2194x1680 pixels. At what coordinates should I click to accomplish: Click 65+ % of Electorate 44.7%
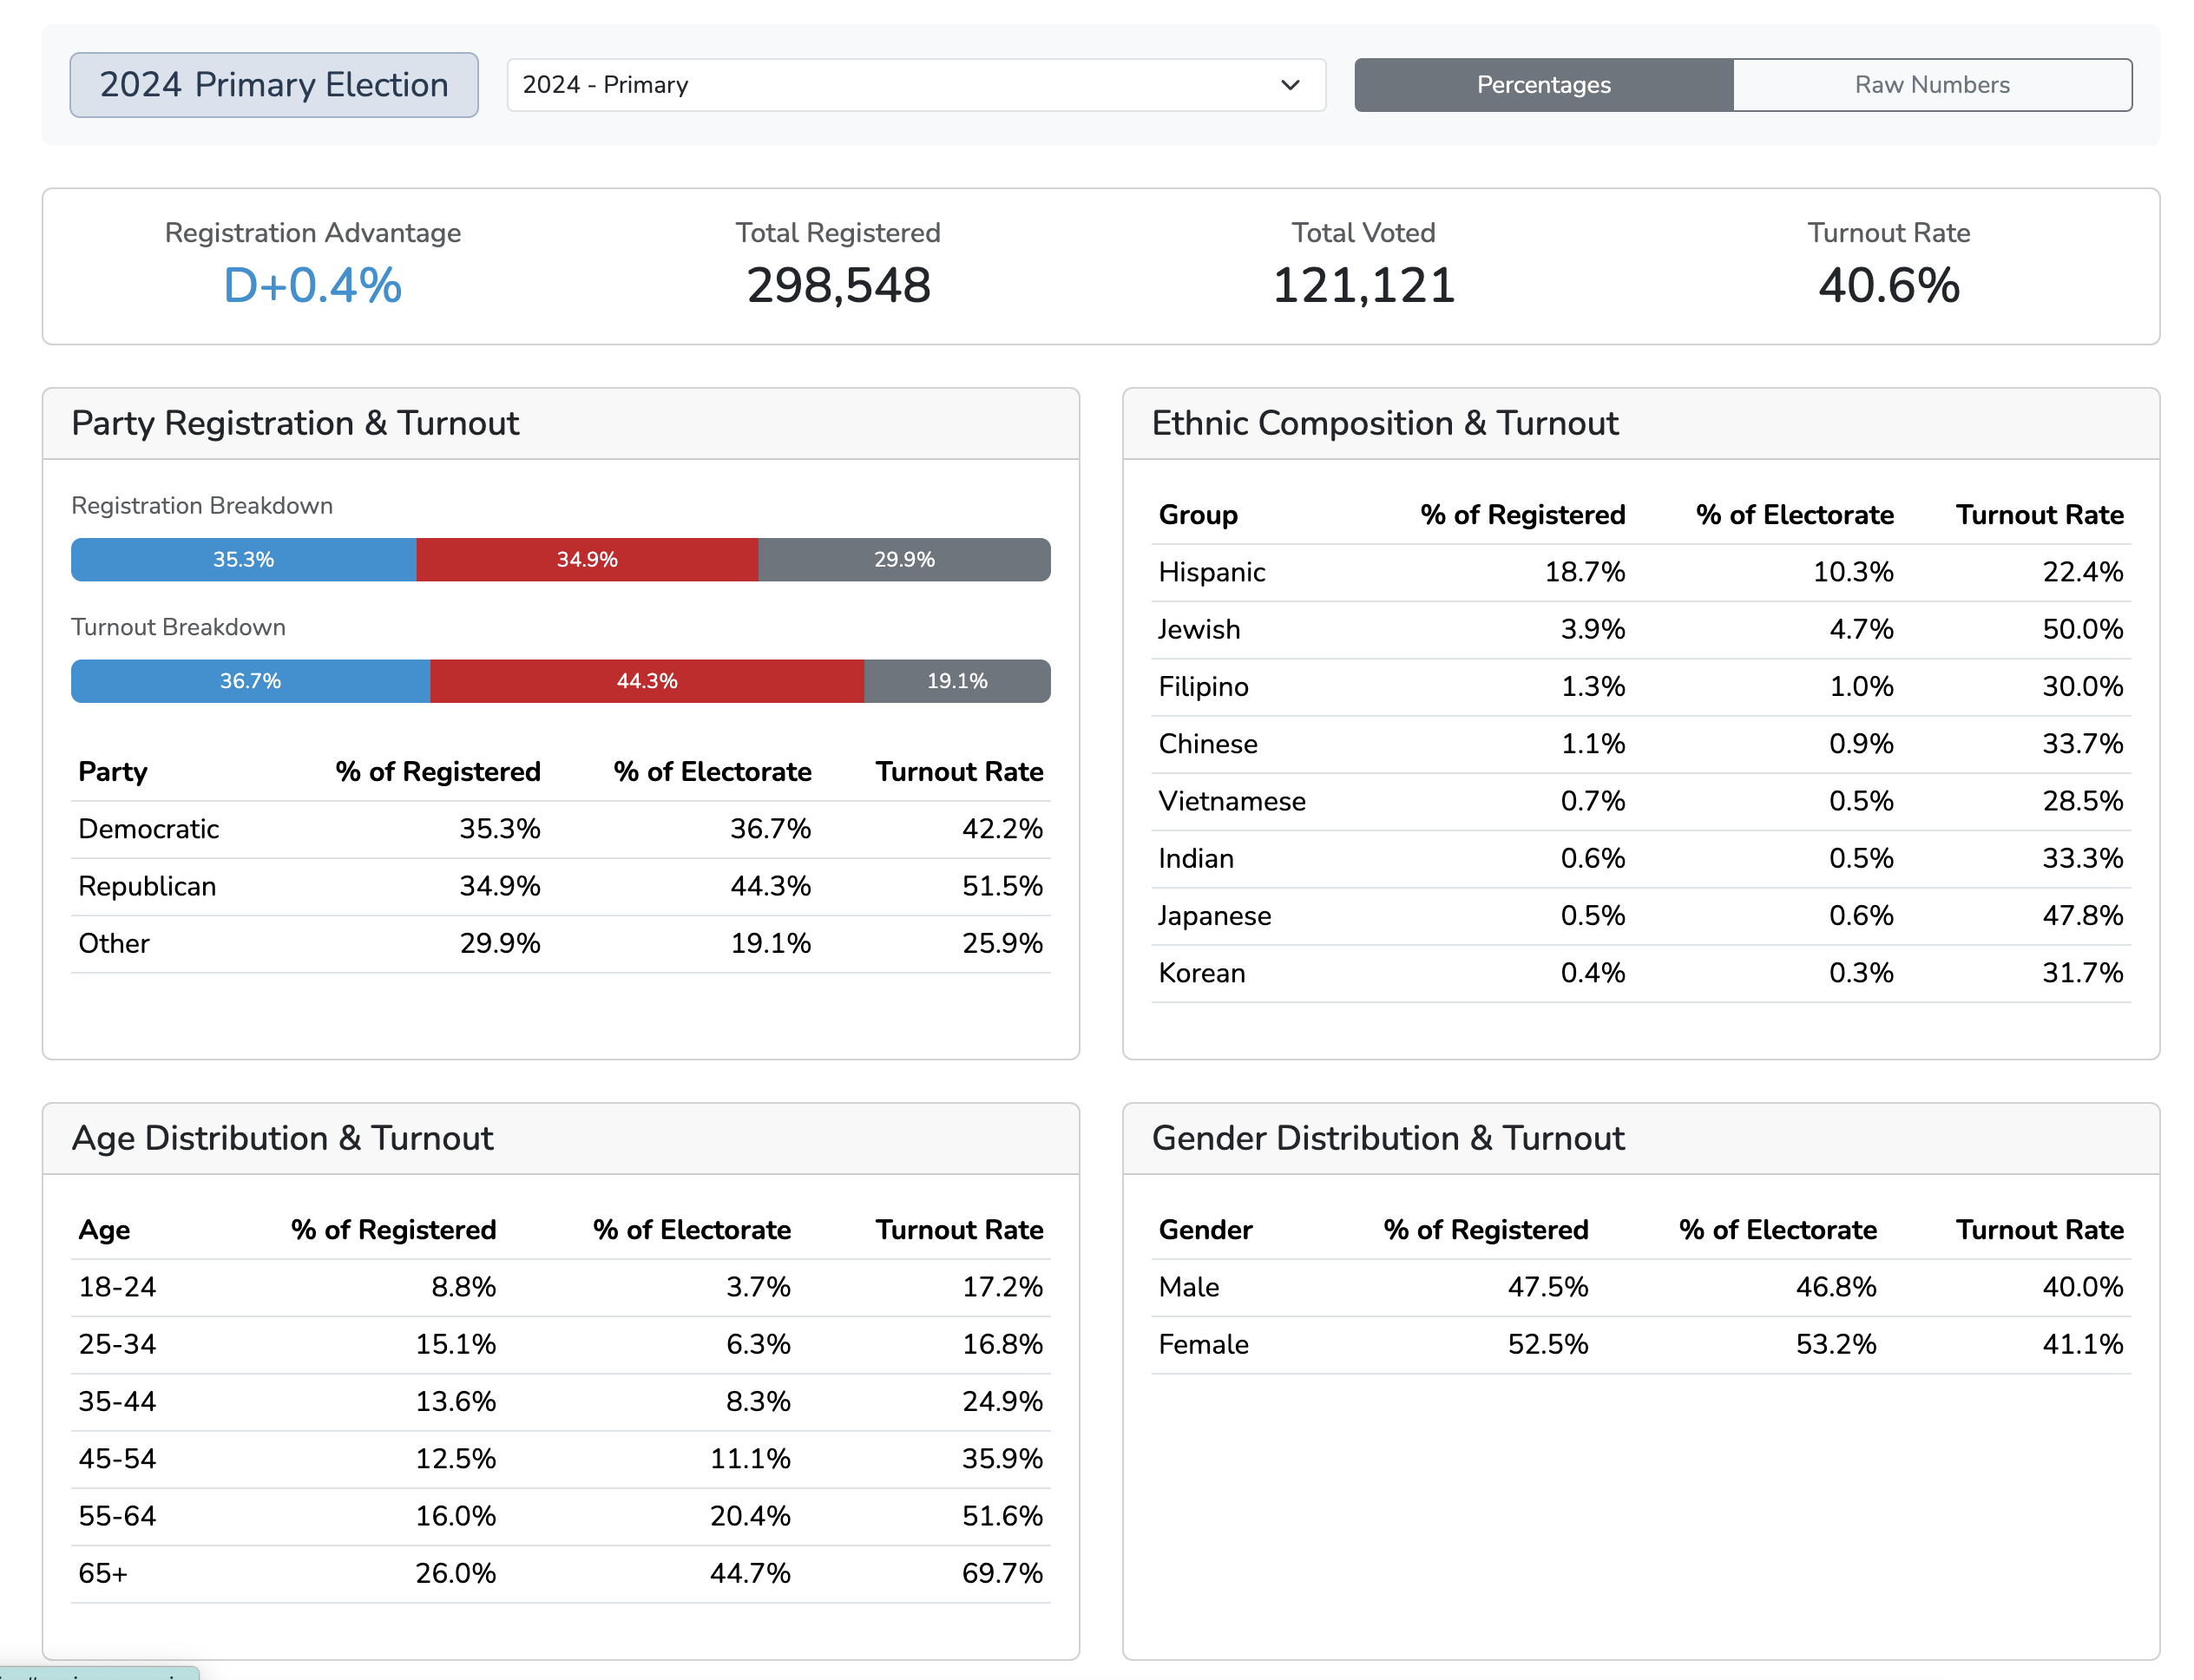750,1573
